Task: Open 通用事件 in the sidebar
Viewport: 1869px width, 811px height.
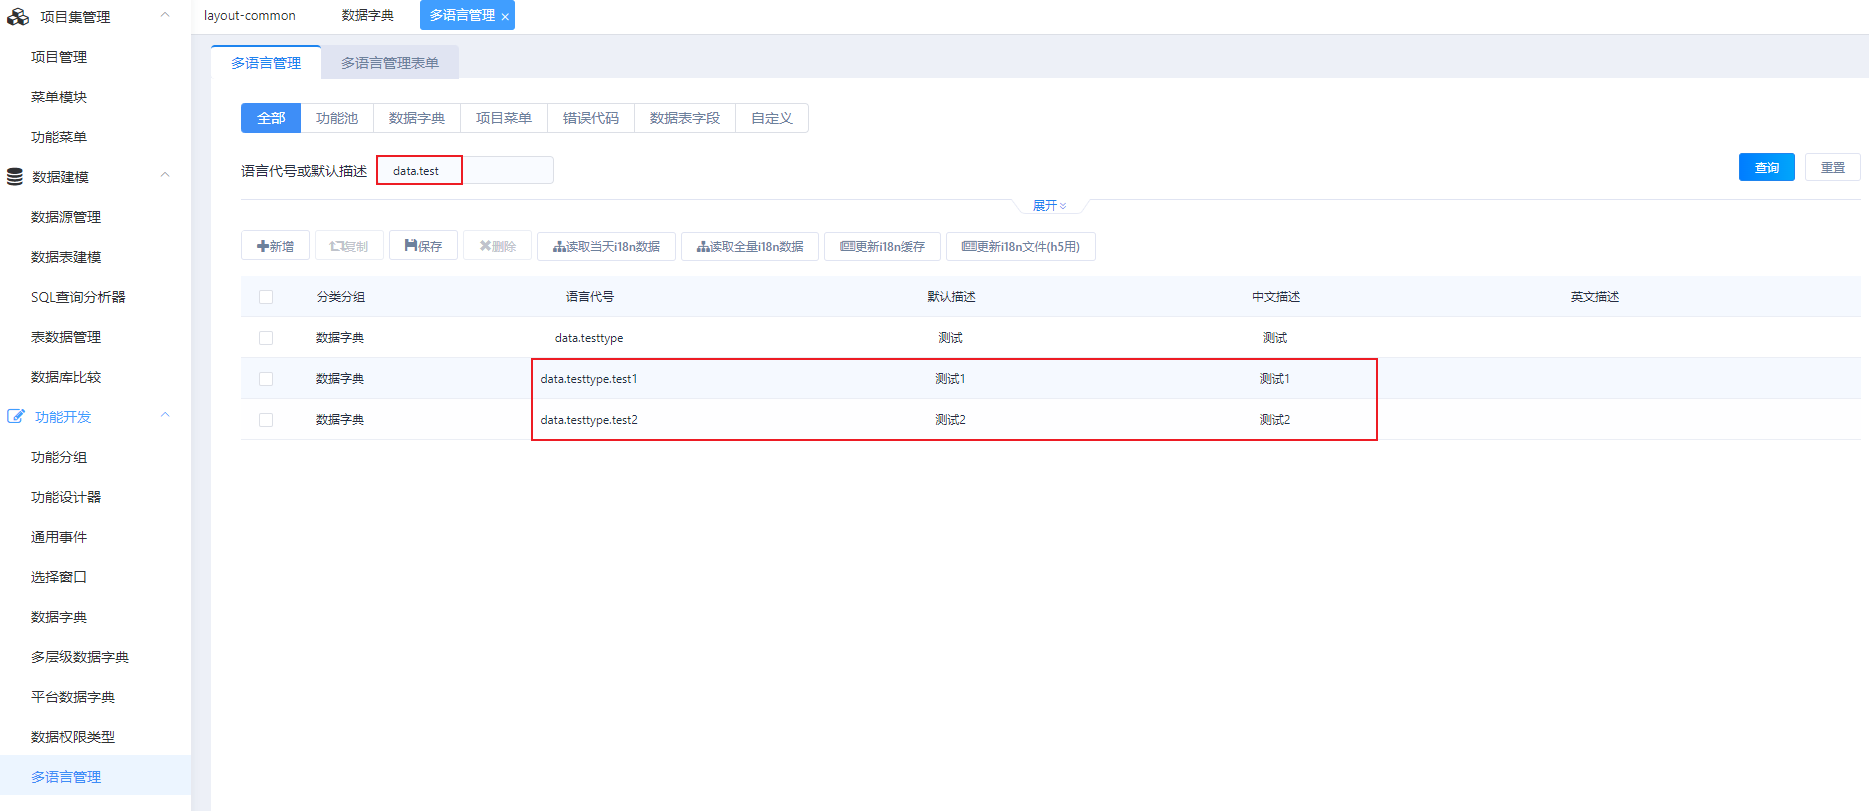Action: tap(59, 537)
